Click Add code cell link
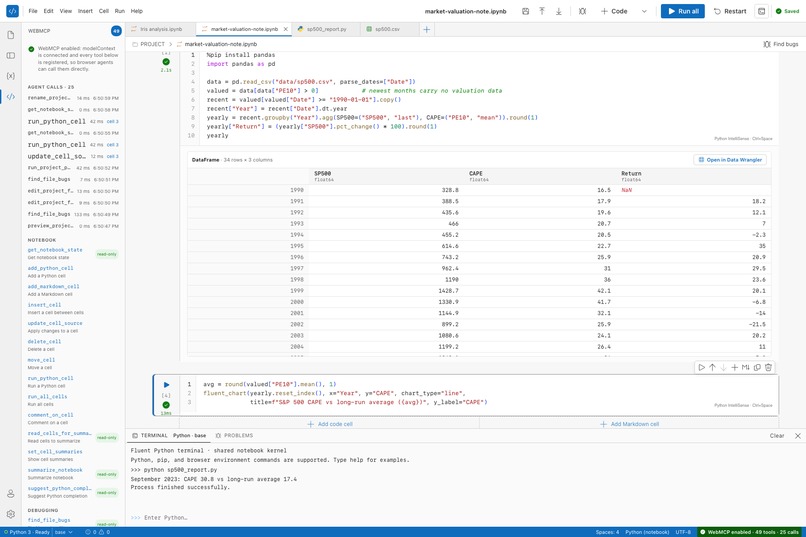806x537 pixels. tap(330, 424)
